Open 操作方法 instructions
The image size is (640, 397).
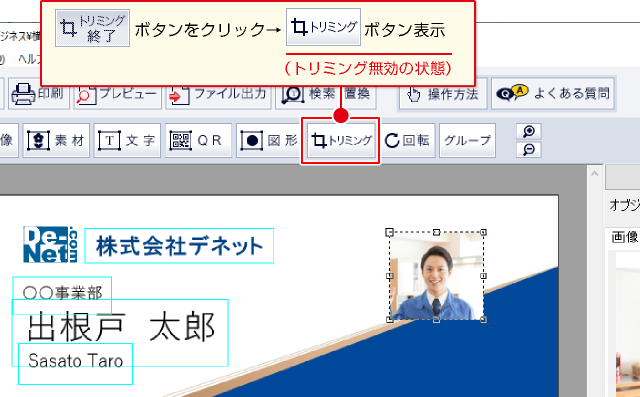443,94
